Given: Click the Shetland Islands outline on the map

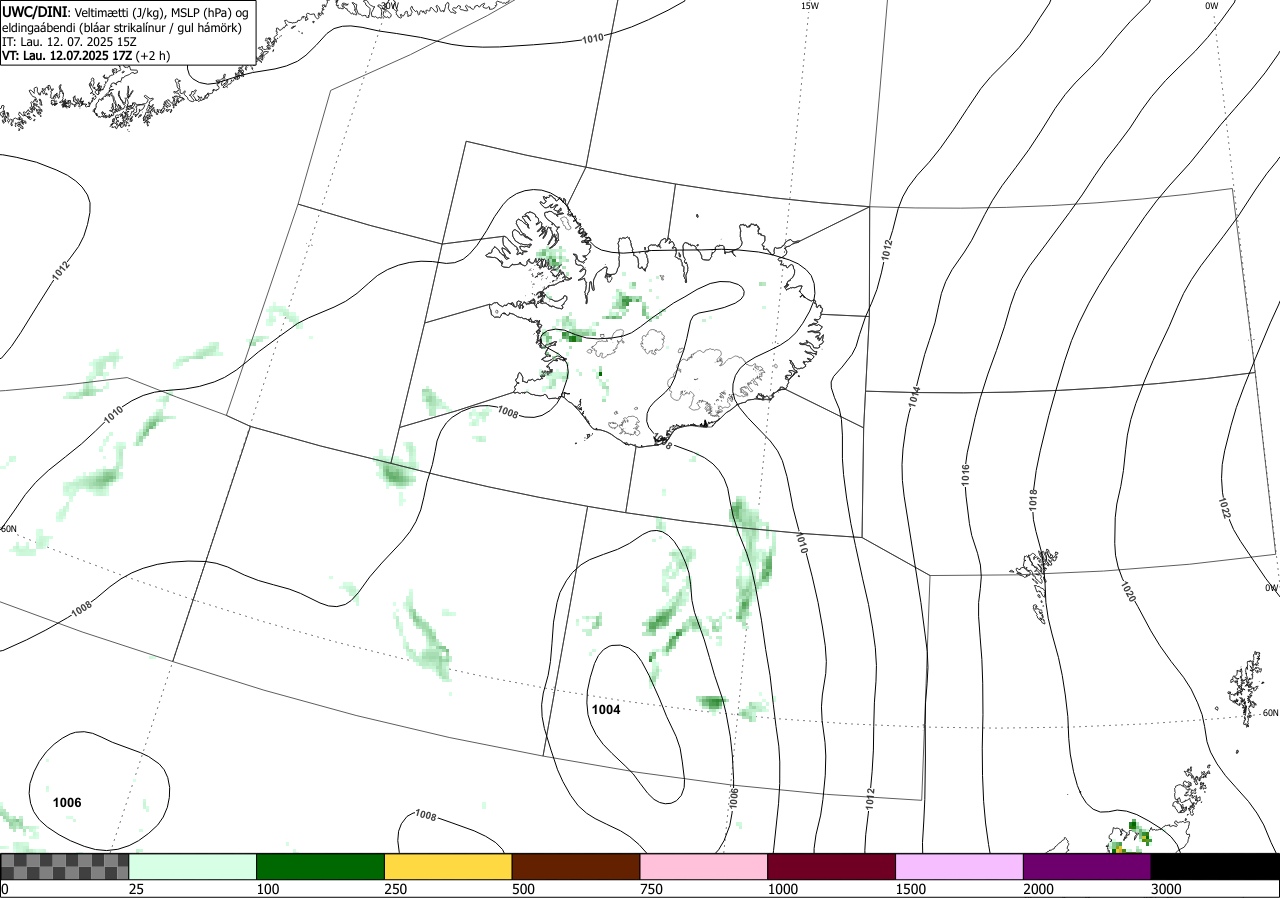Looking at the screenshot, I should 1245,690.
